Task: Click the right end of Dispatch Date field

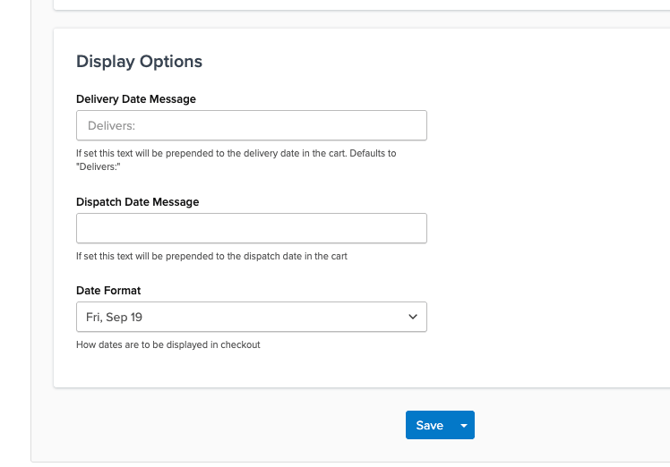Action: click(410, 228)
